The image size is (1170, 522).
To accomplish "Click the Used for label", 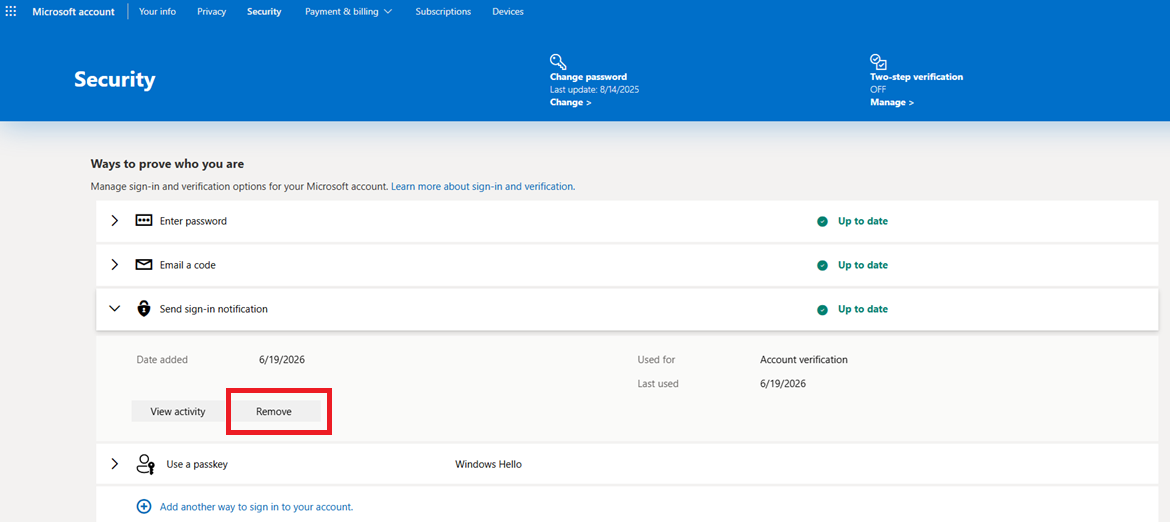I will tap(656, 359).
